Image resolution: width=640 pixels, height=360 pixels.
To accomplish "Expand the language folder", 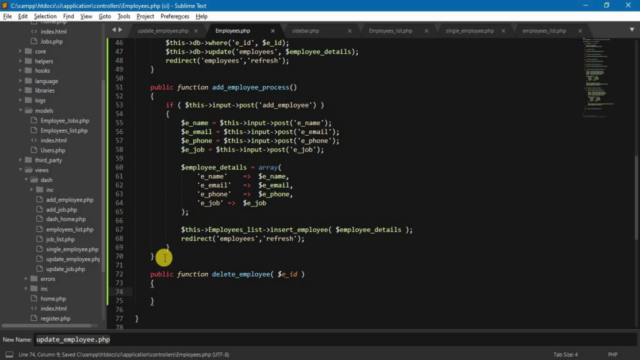I will pyautogui.click(x=20, y=81).
